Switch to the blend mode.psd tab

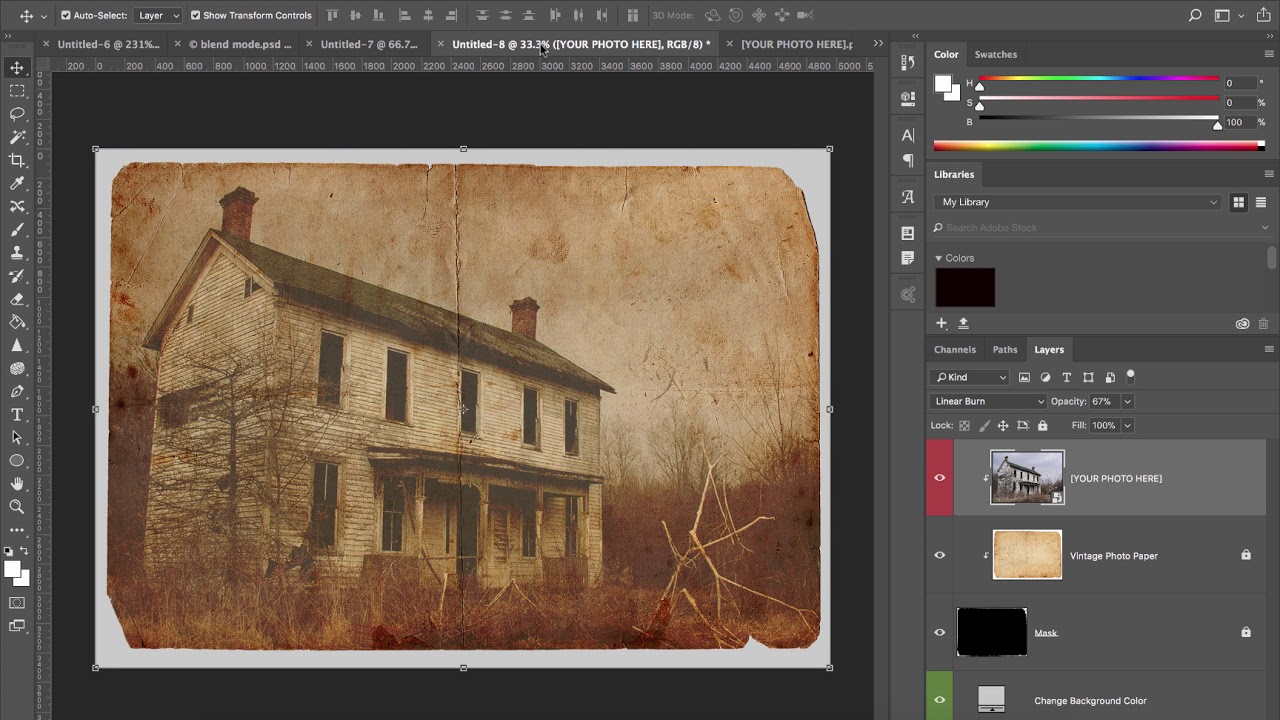[x=240, y=44]
